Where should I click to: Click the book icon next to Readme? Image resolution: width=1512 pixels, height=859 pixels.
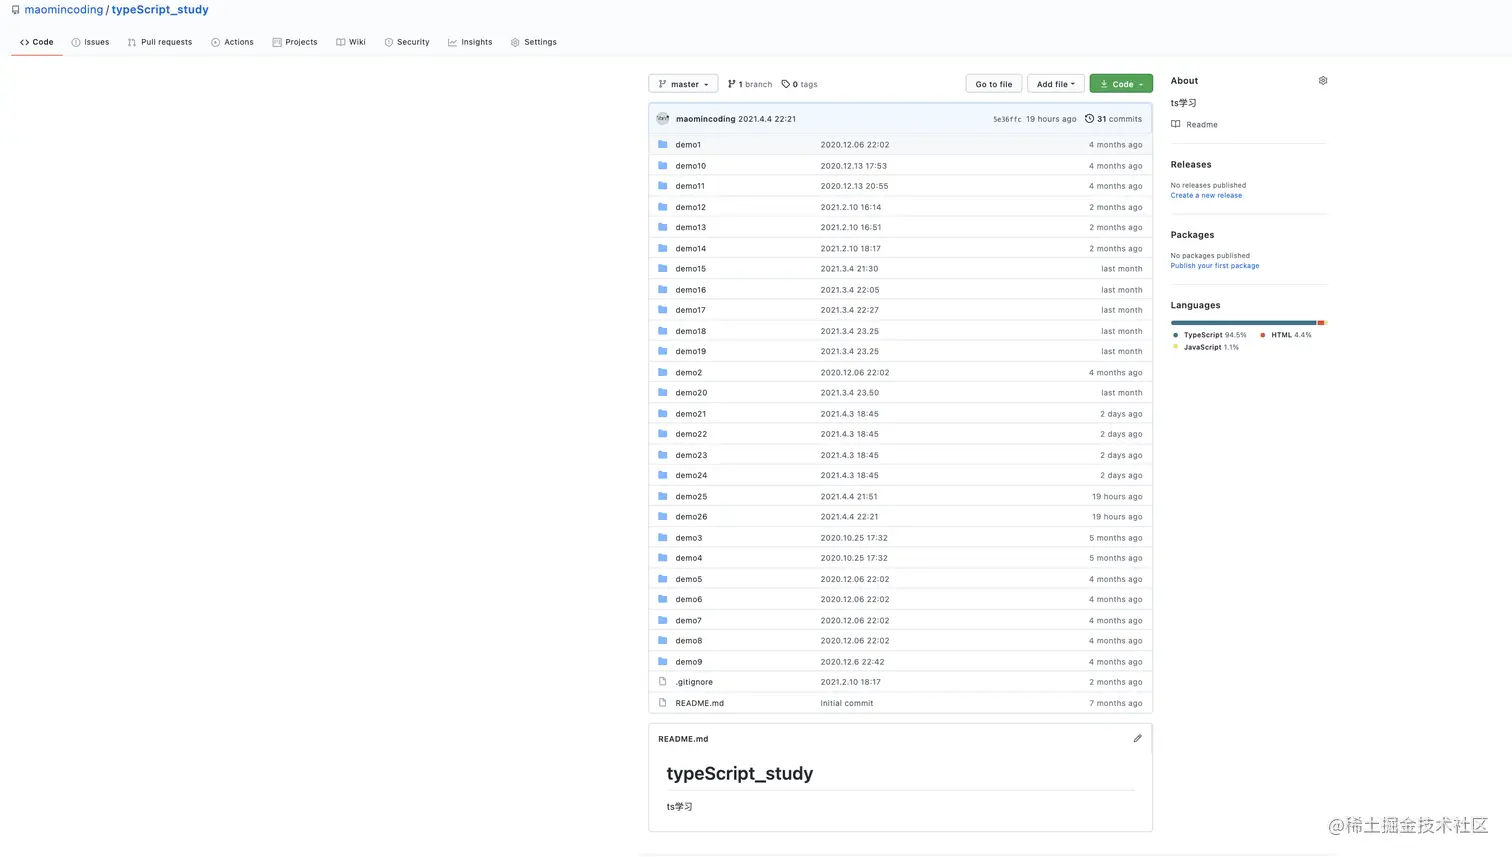click(x=1176, y=124)
